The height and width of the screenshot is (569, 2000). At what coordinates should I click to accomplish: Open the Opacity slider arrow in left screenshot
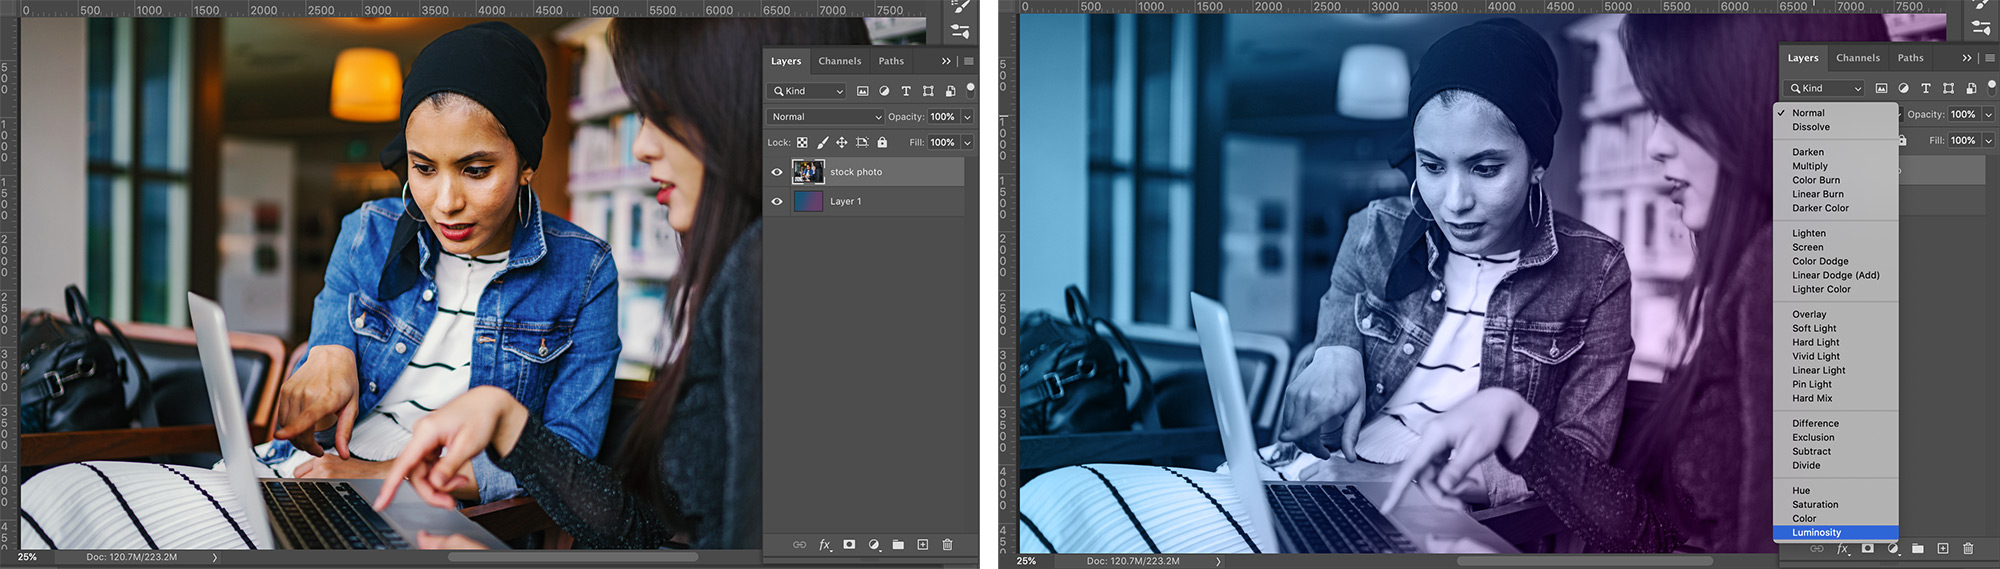(967, 117)
